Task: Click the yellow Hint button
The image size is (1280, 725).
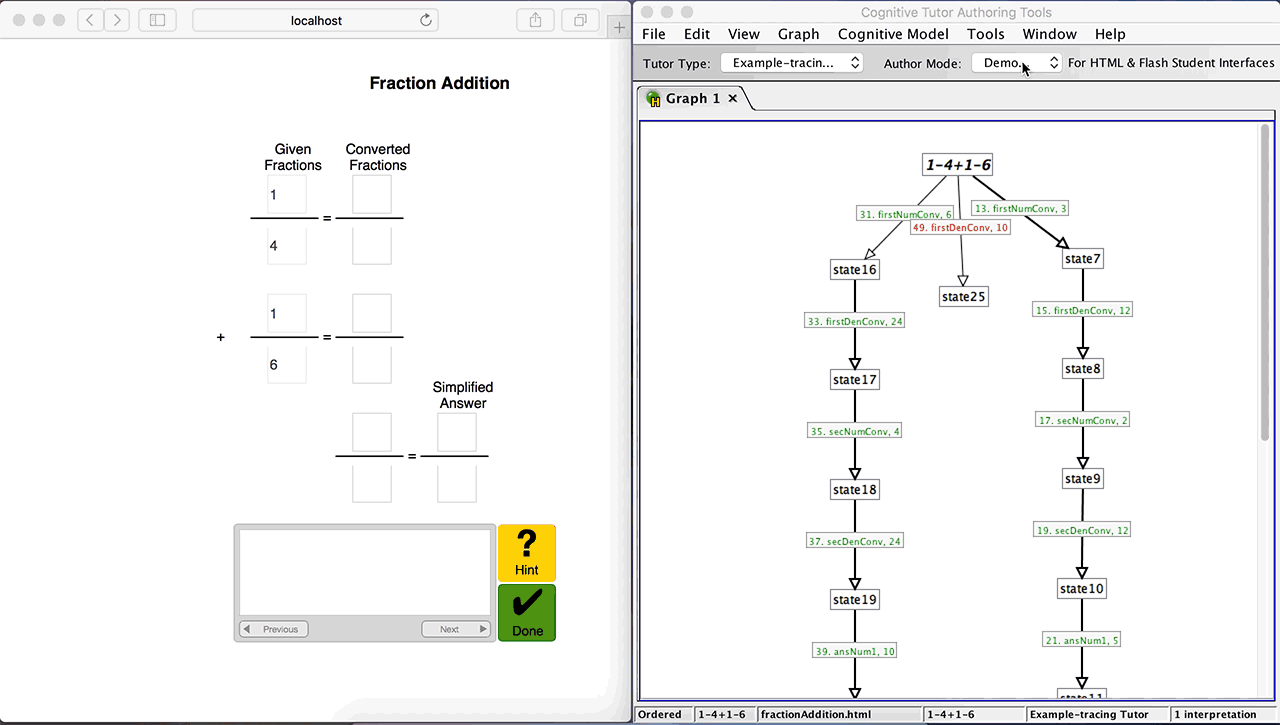Action: [526, 553]
